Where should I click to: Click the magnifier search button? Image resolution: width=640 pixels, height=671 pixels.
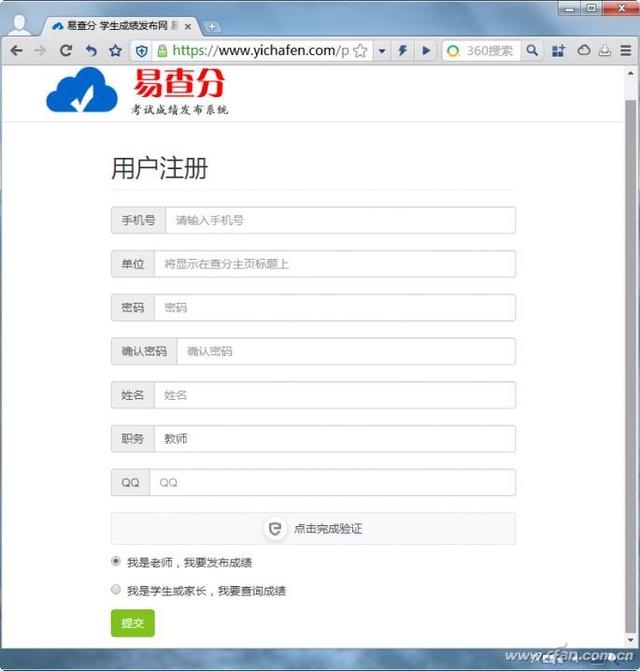[x=532, y=50]
